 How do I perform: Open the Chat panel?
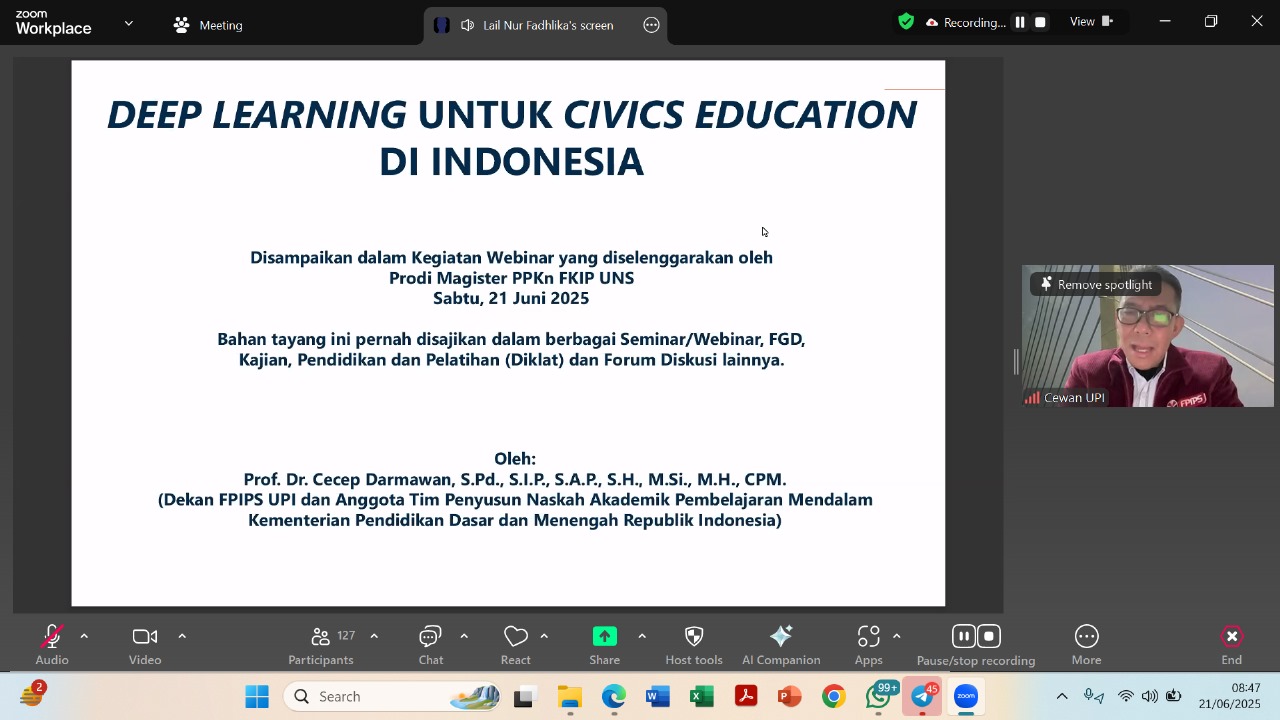click(431, 645)
